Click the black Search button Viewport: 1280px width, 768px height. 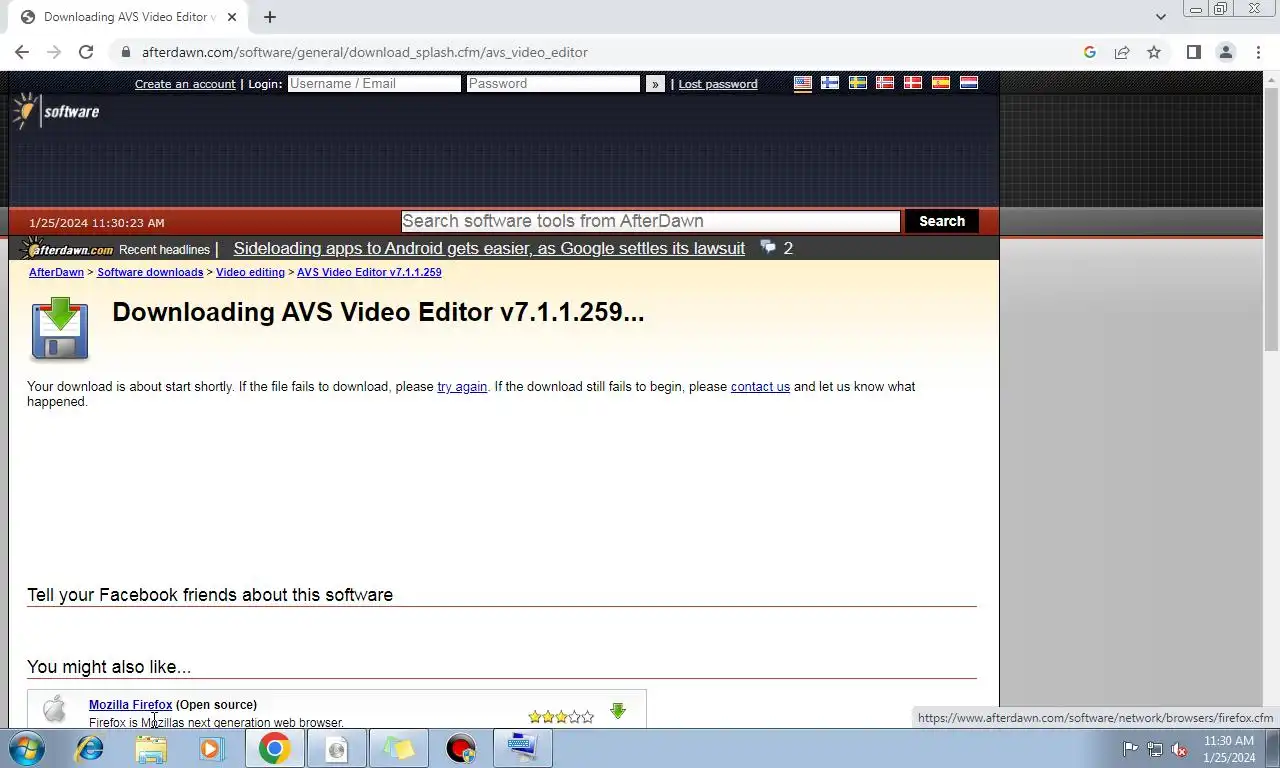point(942,221)
